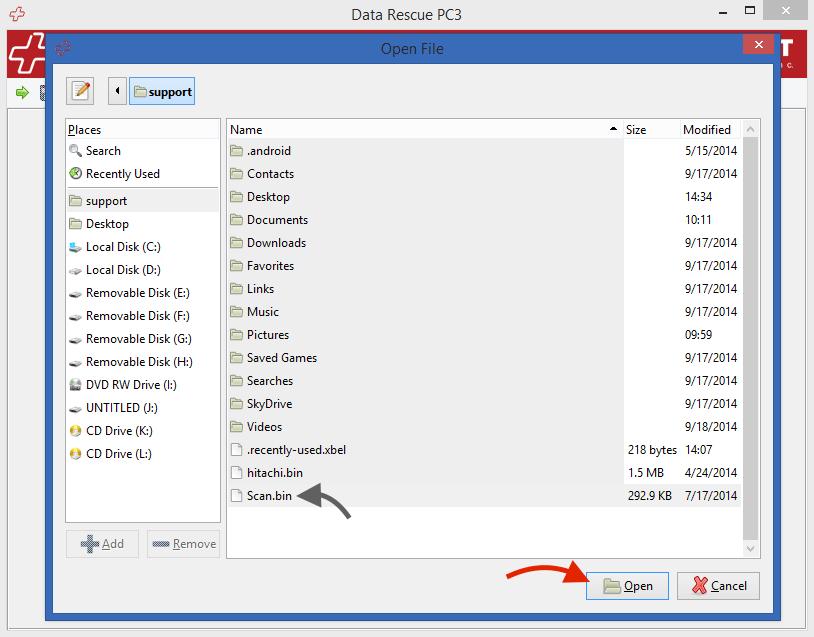814x637 pixels.
Task: Open the Recently Used entry
Action: coord(115,173)
